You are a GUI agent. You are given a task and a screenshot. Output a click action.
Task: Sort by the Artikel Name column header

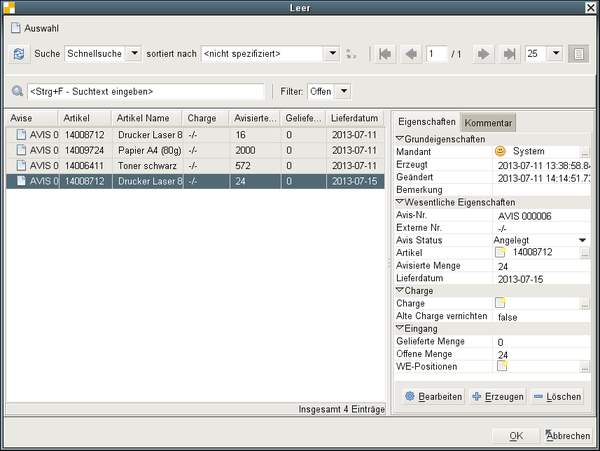pyautogui.click(x=147, y=118)
